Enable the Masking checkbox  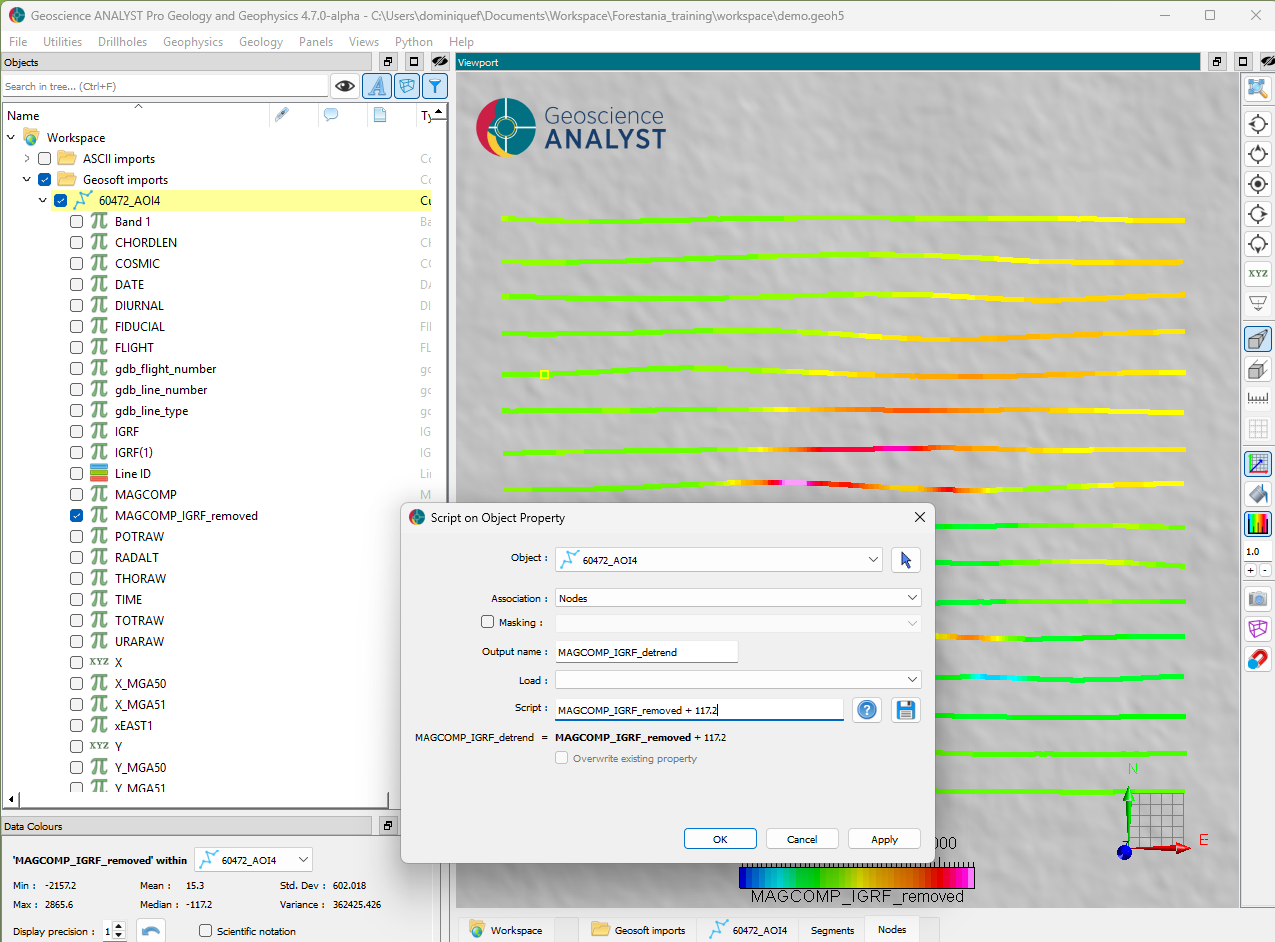pos(488,622)
